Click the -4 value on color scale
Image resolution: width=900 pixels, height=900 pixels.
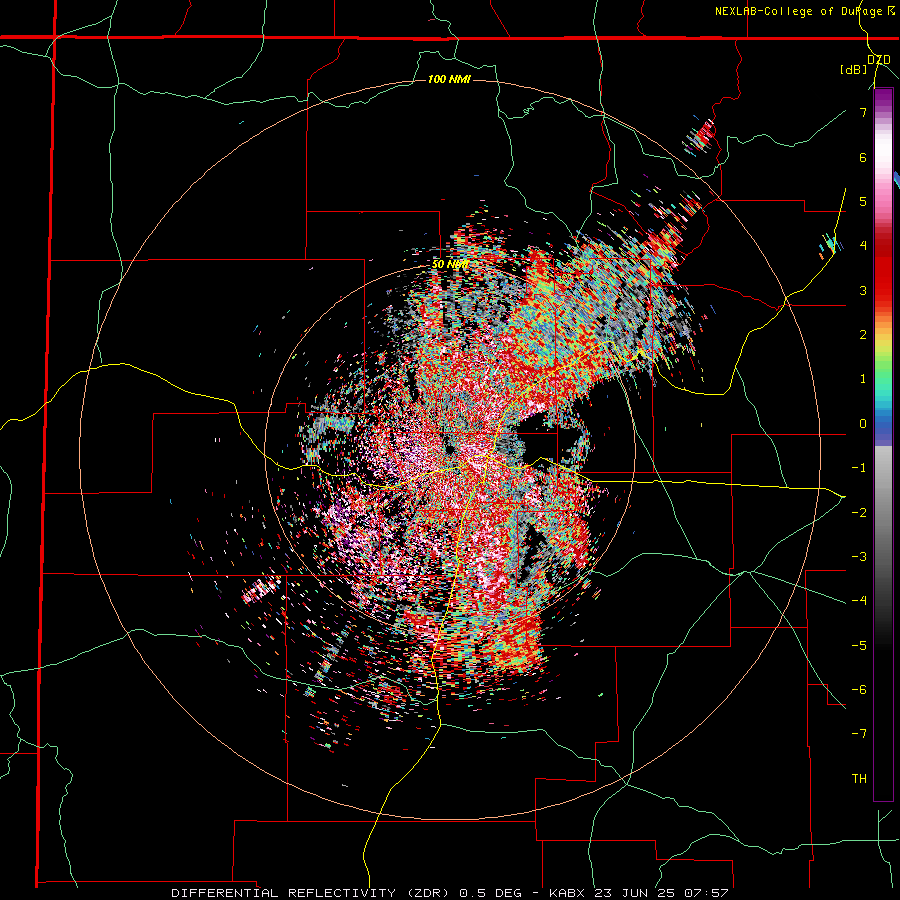click(859, 600)
